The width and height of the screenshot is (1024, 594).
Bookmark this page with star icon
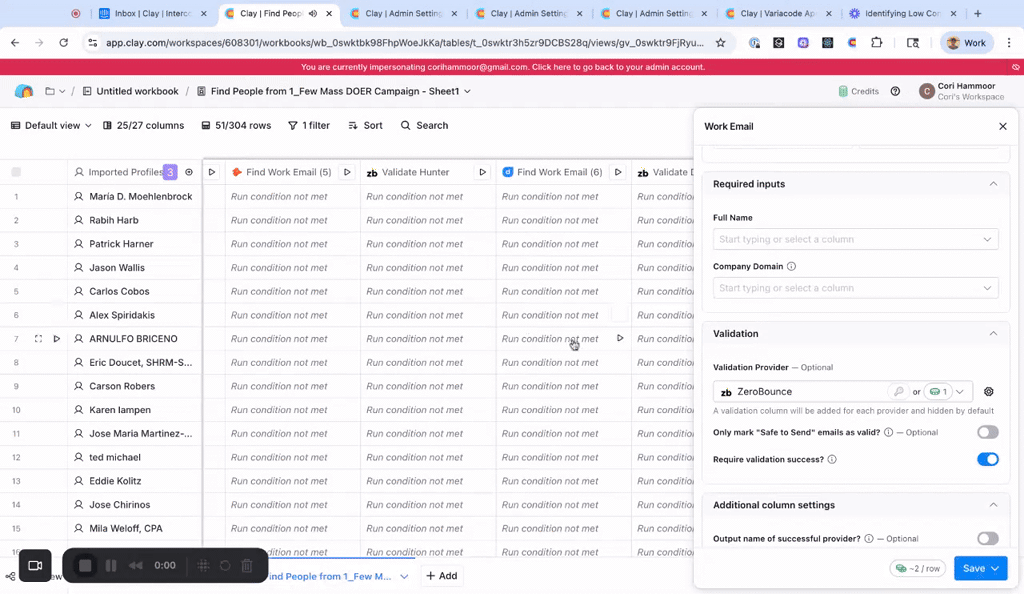(x=720, y=43)
